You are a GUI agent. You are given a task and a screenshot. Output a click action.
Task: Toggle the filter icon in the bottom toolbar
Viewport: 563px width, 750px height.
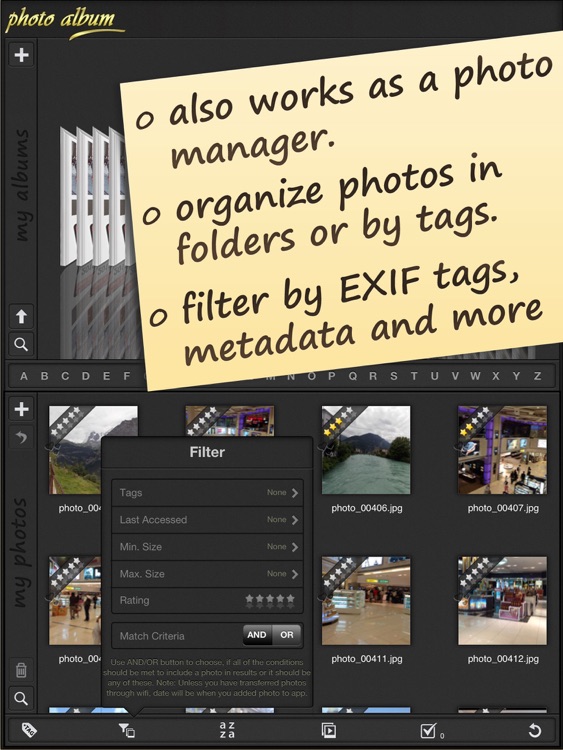click(127, 730)
